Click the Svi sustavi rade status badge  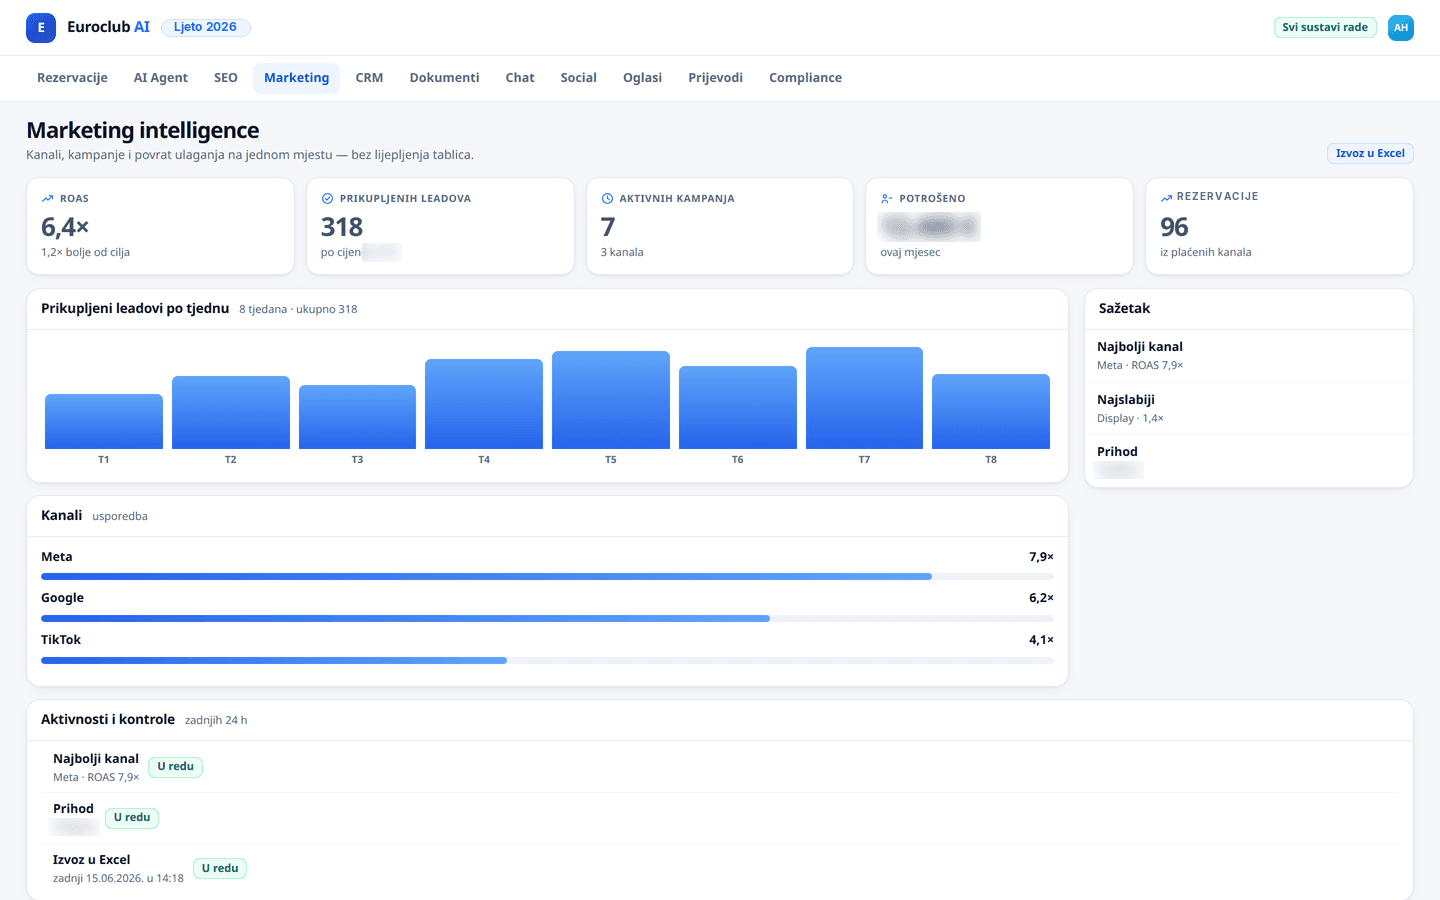(x=1325, y=28)
